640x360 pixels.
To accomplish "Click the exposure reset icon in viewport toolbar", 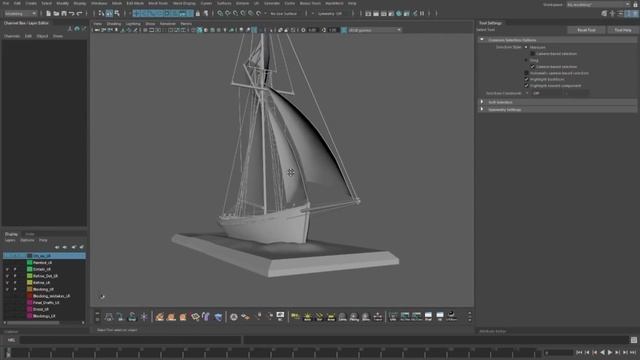I will (x=303, y=30).
